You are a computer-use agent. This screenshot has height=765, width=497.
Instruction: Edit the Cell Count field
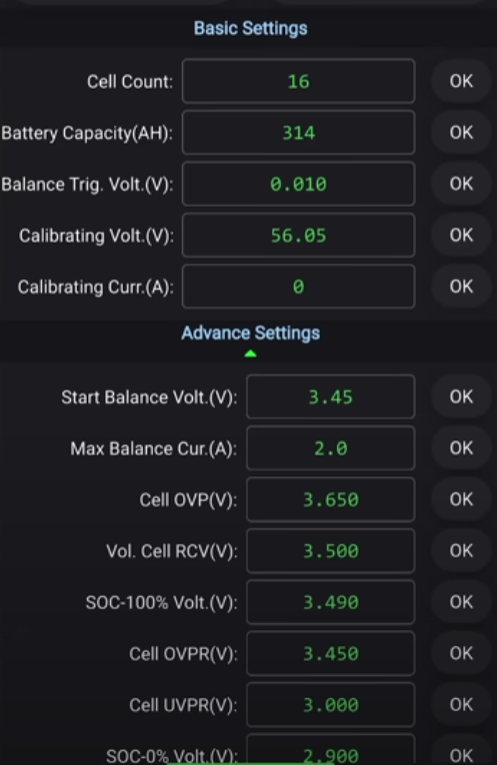coord(298,81)
